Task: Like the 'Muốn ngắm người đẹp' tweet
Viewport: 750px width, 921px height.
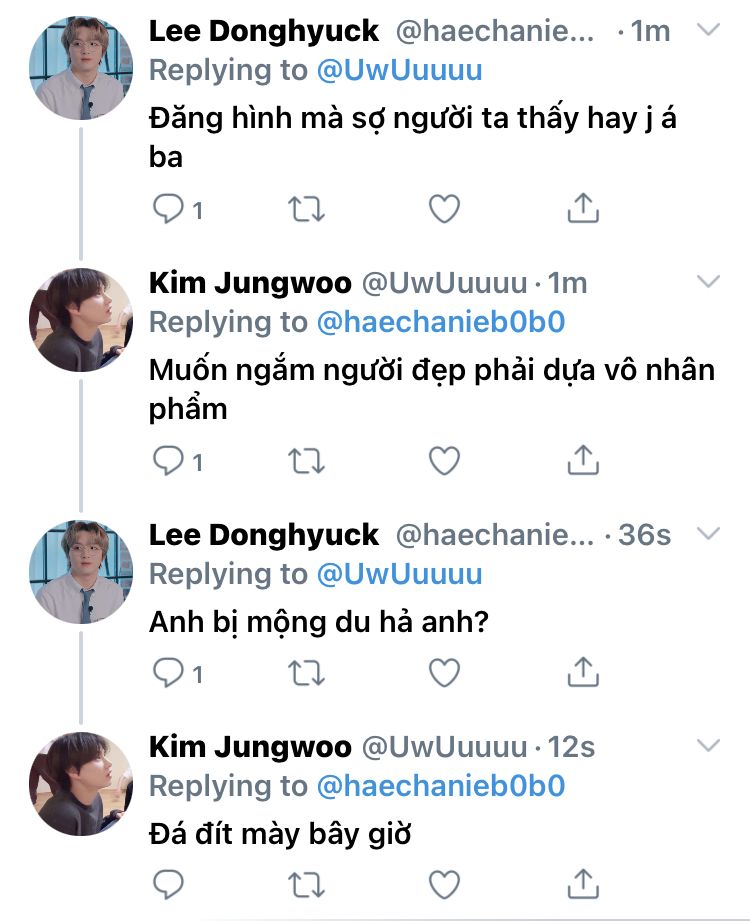Action: (443, 460)
